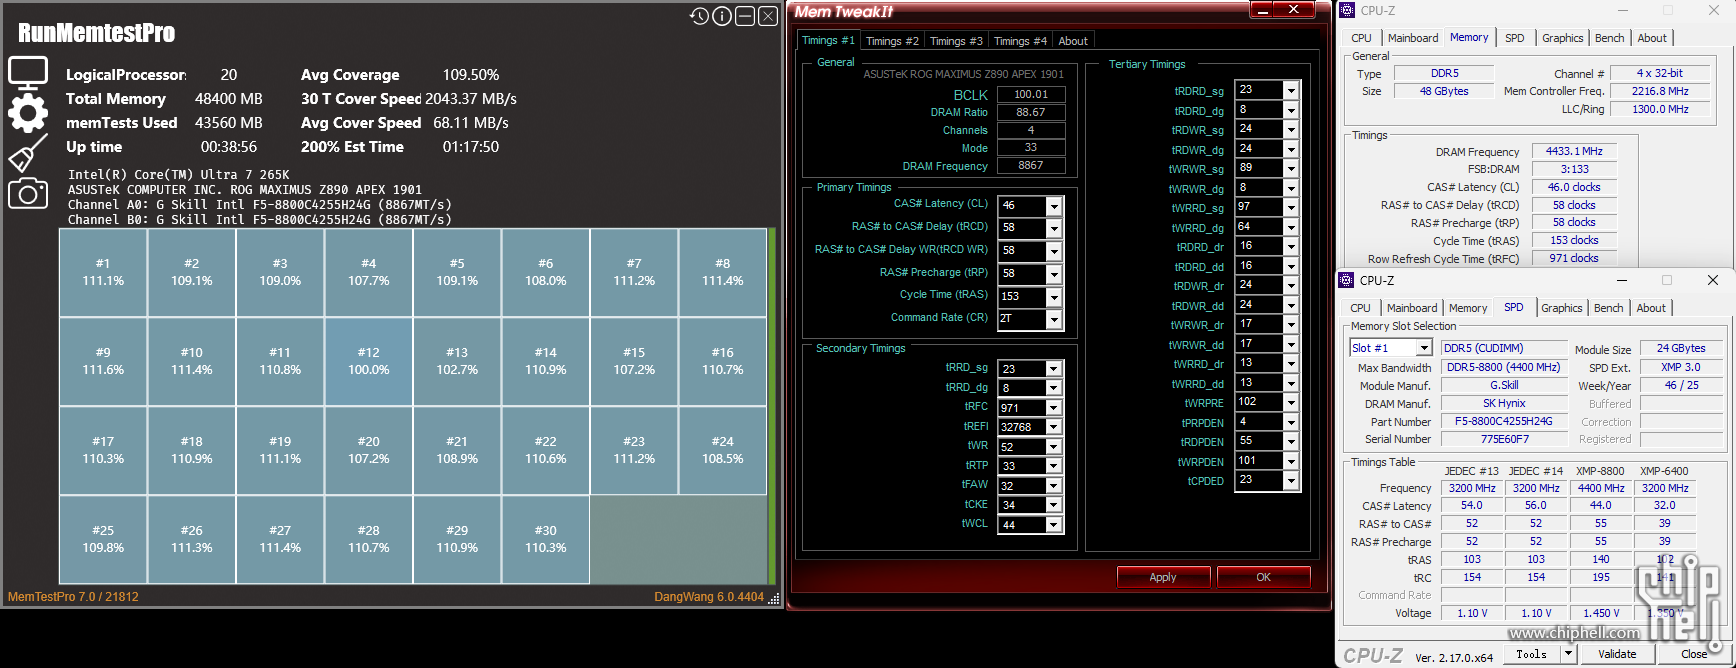Viewport: 1736px width, 668px height.
Task: Click the Mem TweakIt minimize button
Action: tap(1263, 10)
